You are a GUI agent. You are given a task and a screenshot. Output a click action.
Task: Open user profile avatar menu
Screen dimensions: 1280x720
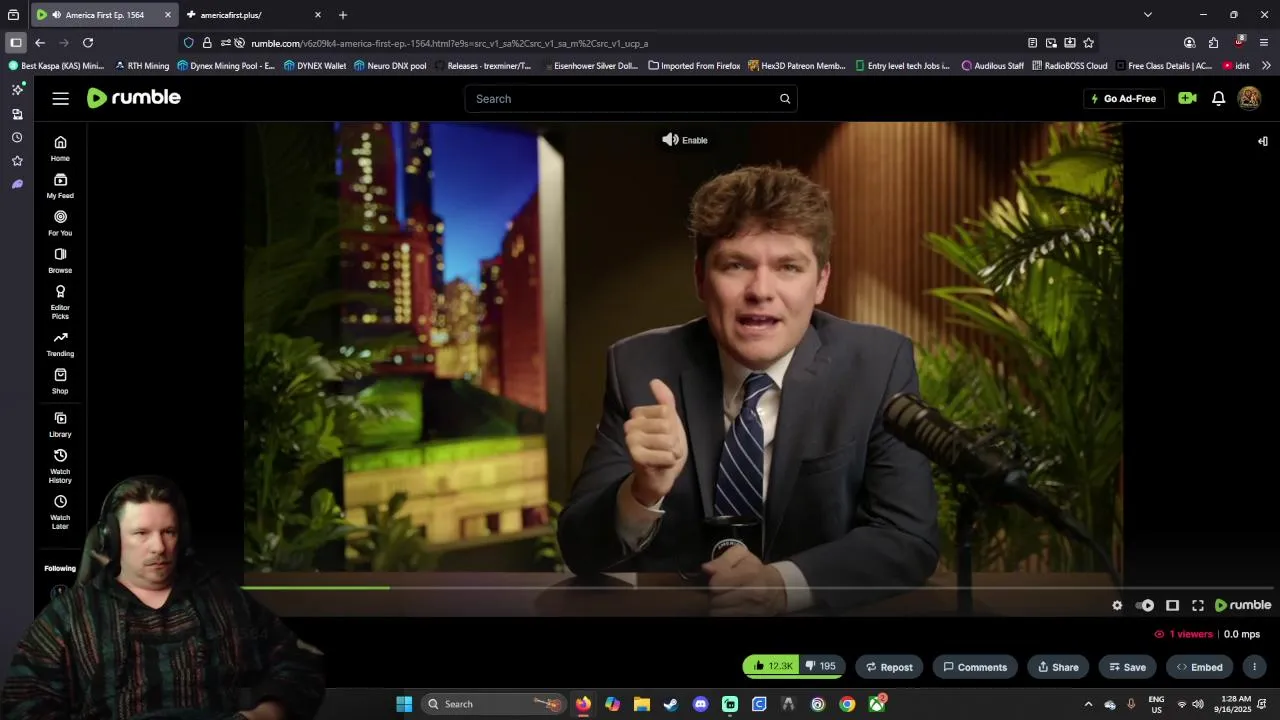point(1249,98)
